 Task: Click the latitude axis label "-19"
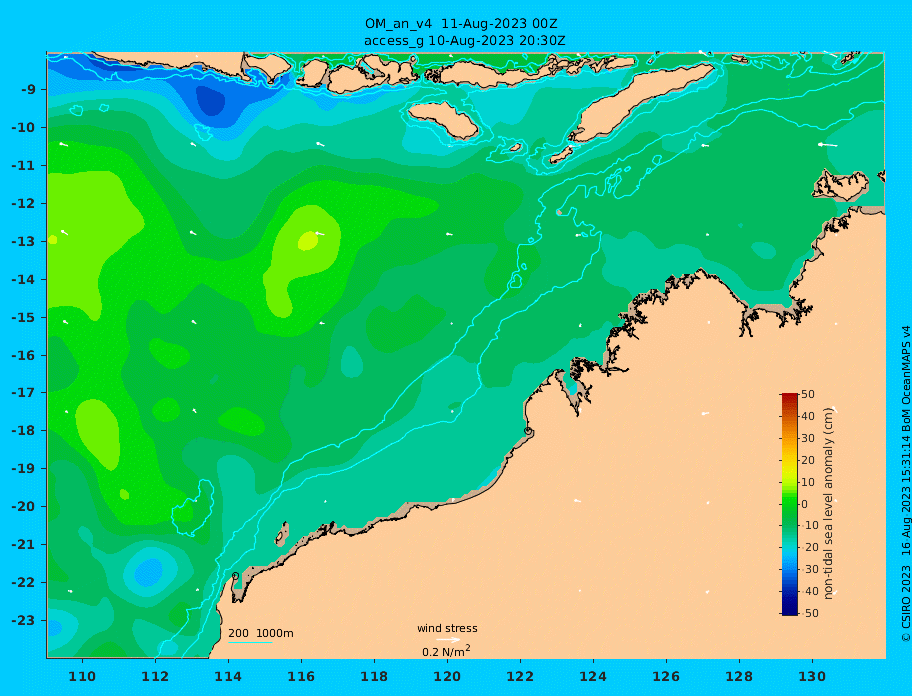coord(24,468)
